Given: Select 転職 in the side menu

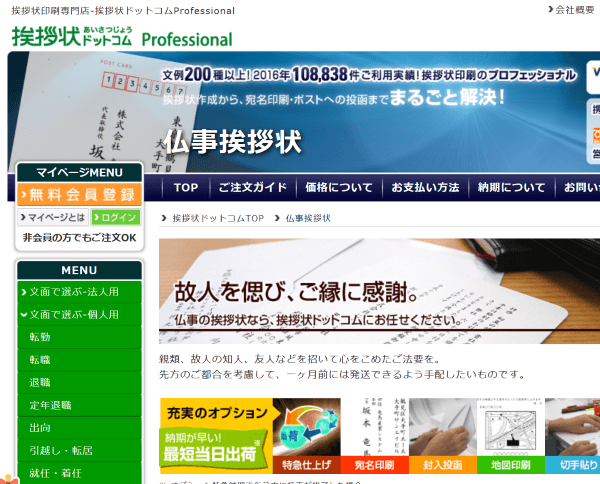Looking at the screenshot, I should click(x=80, y=360).
